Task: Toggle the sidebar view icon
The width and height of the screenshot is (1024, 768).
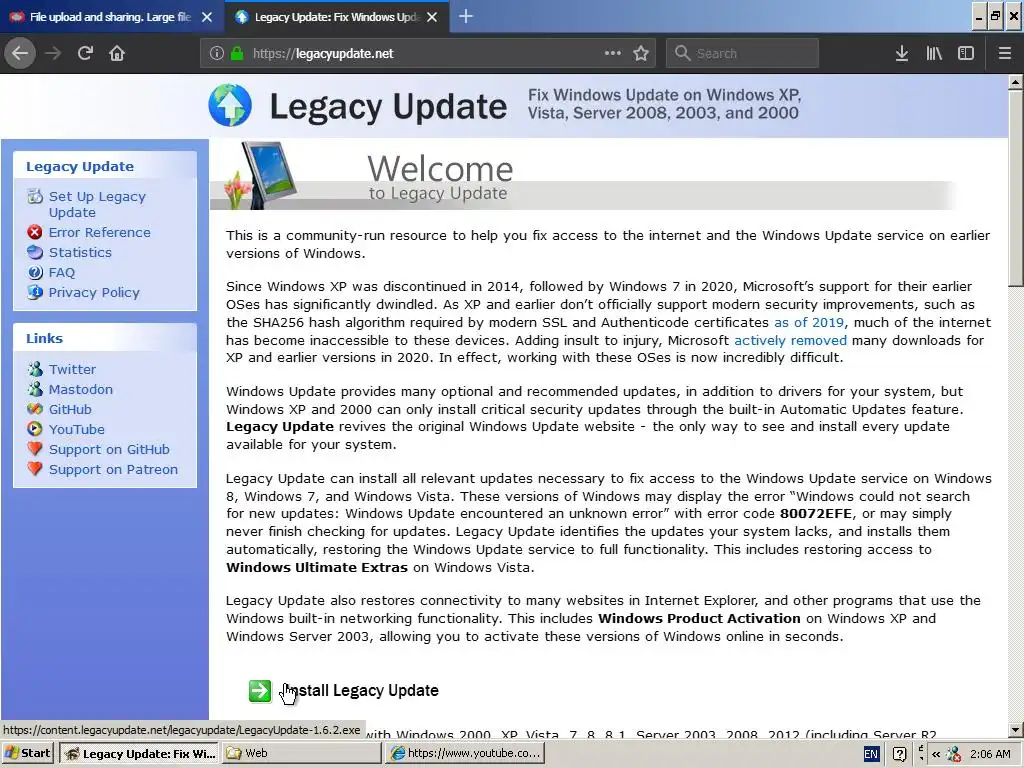Action: tap(966, 53)
